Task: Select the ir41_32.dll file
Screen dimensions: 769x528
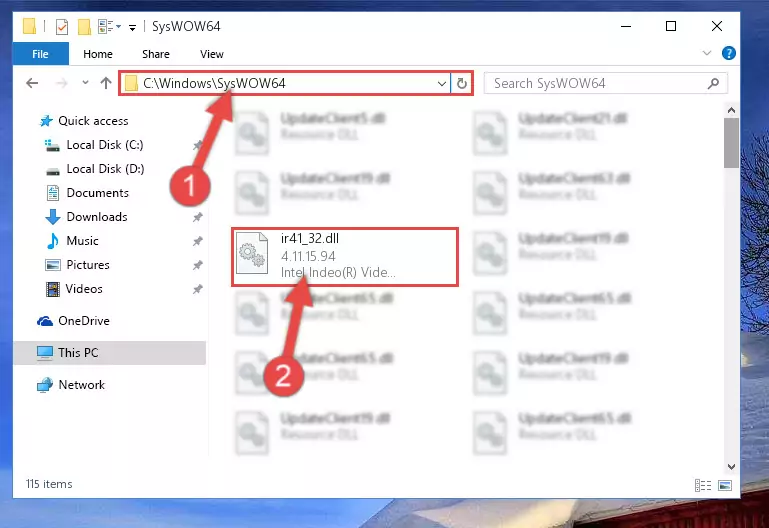Action: (345, 256)
